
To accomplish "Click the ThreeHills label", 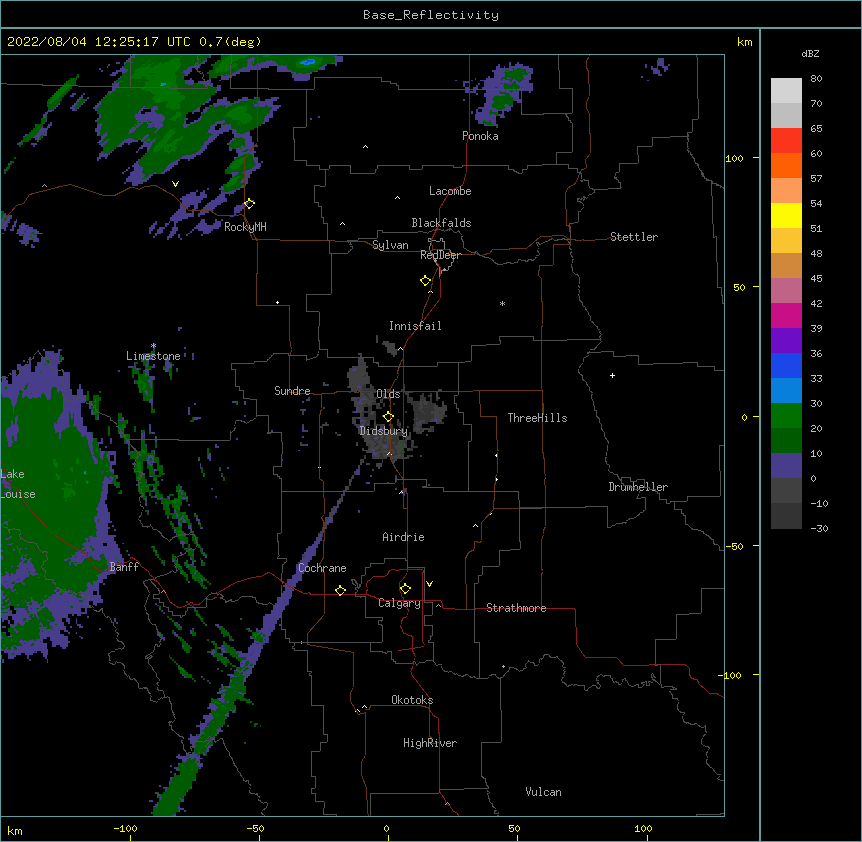I will pos(538,418).
